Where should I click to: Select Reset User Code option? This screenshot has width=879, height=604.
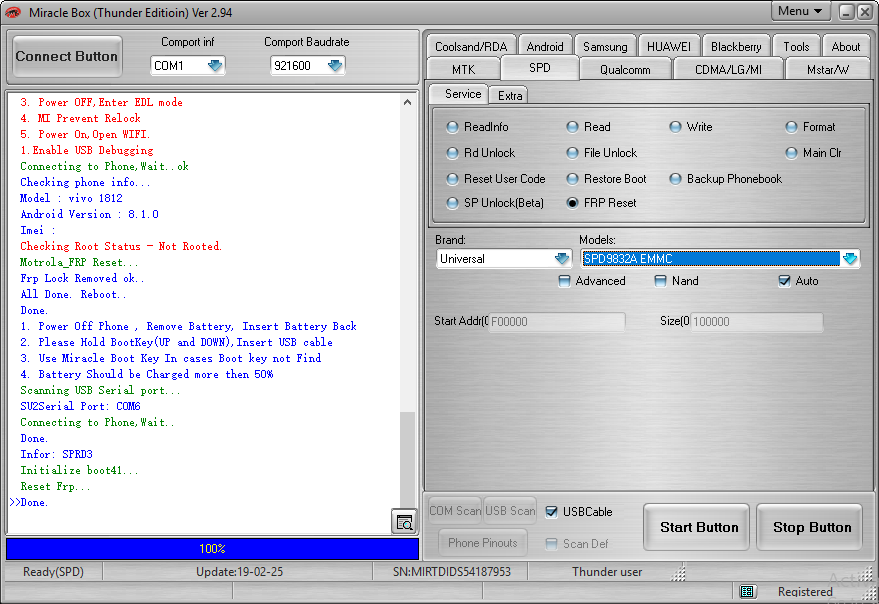click(452, 179)
